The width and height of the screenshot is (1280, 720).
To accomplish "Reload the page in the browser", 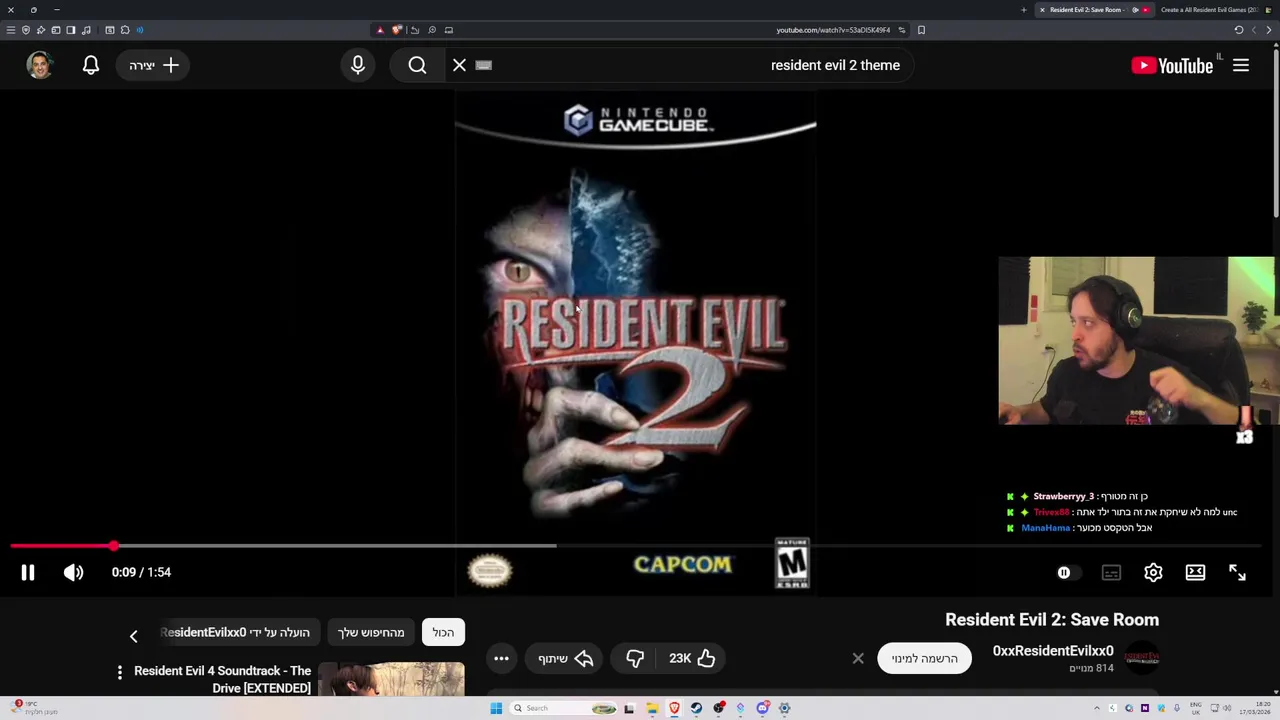I will coord(1238,30).
